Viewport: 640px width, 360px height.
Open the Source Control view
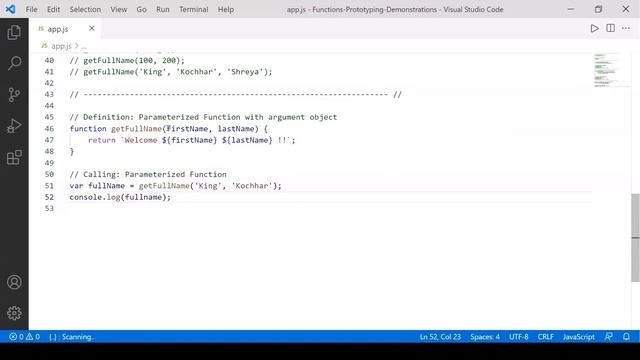coord(14,95)
